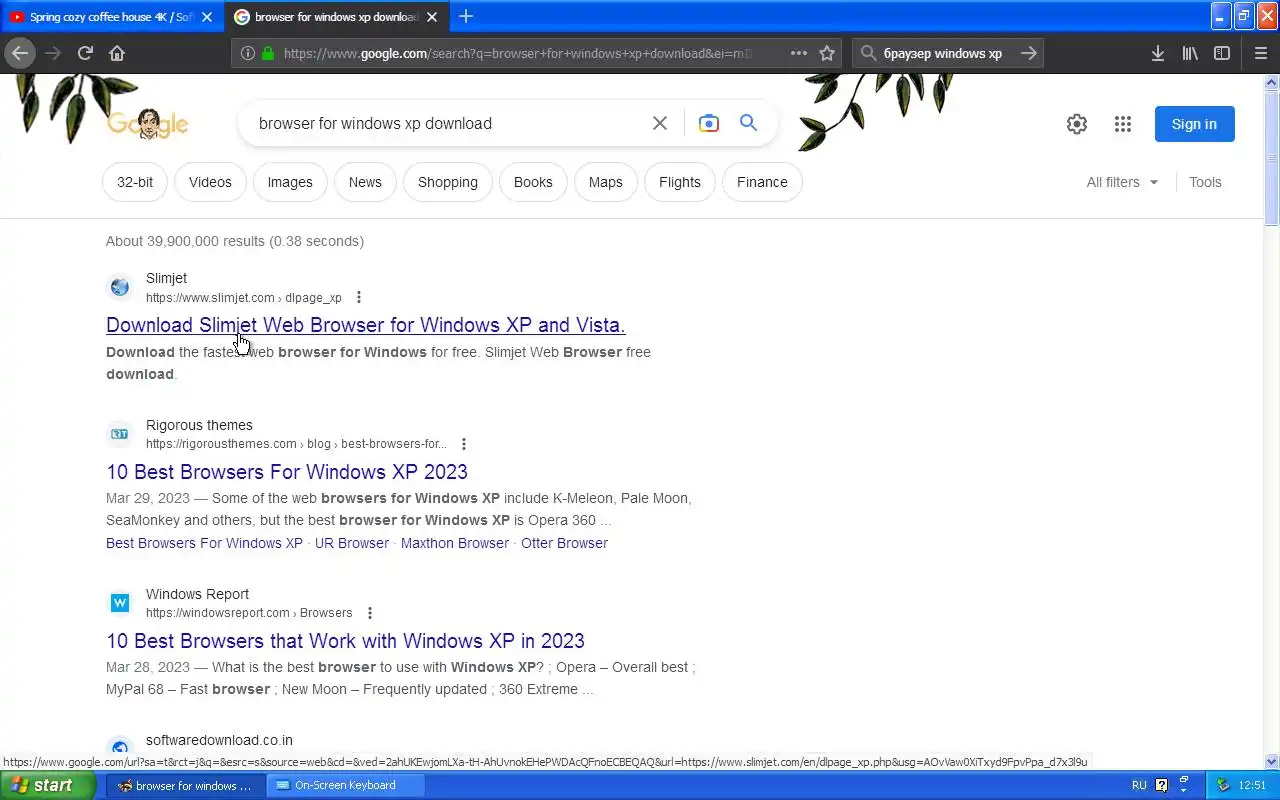Open Google quick settings gear

click(x=1077, y=124)
